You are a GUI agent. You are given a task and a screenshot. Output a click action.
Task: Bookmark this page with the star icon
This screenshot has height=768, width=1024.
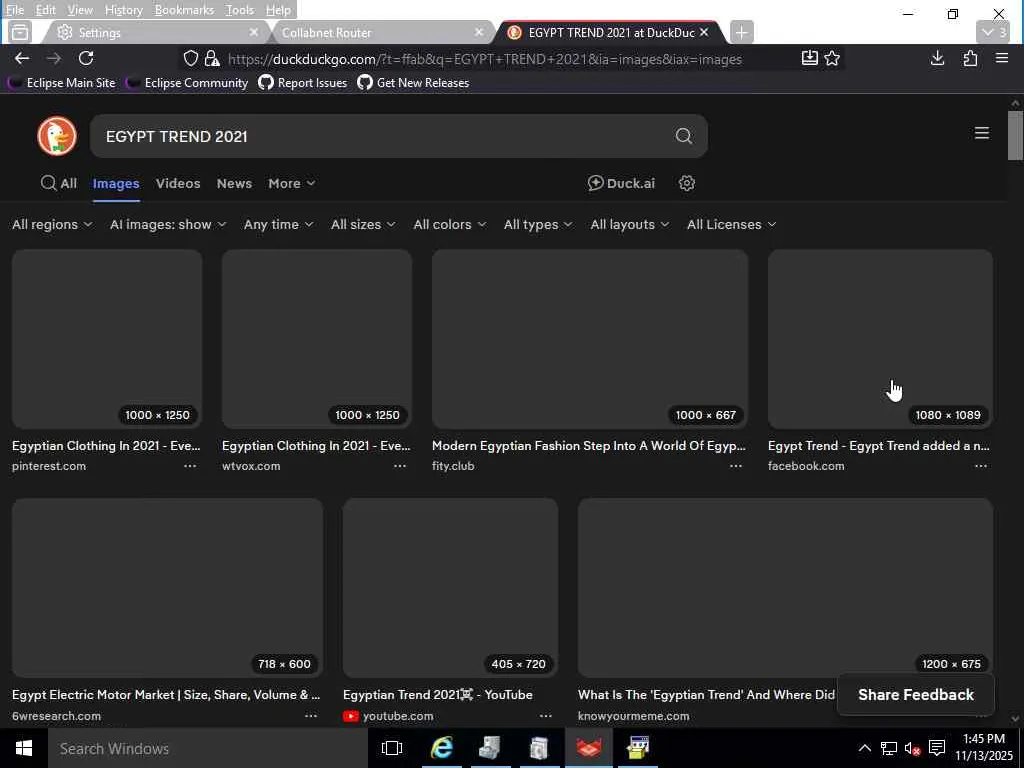(x=831, y=59)
